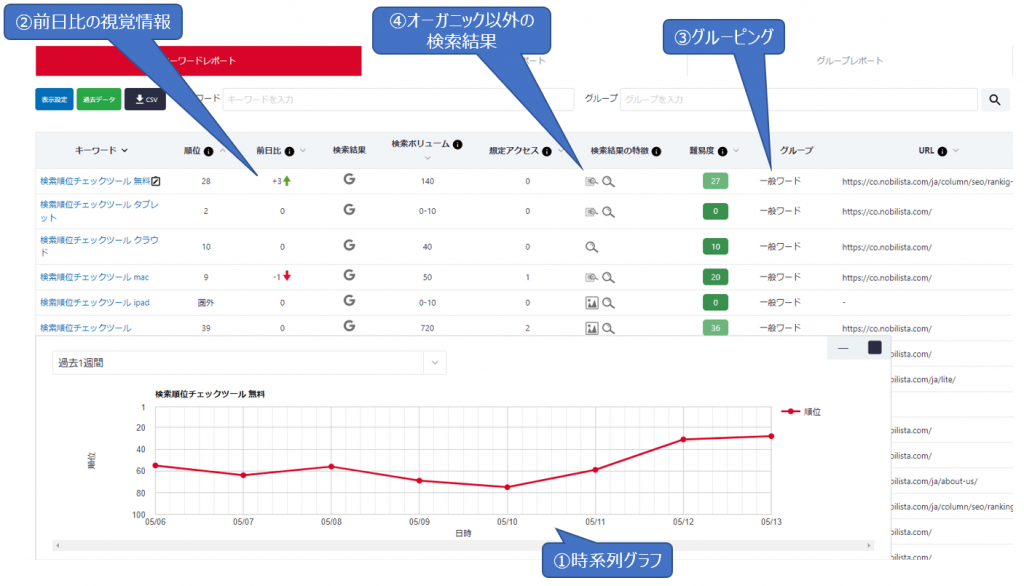Toggle the 順位 legend series in the chart
The height and width of the screenshot is (586, 1024).
click(802, 411)
